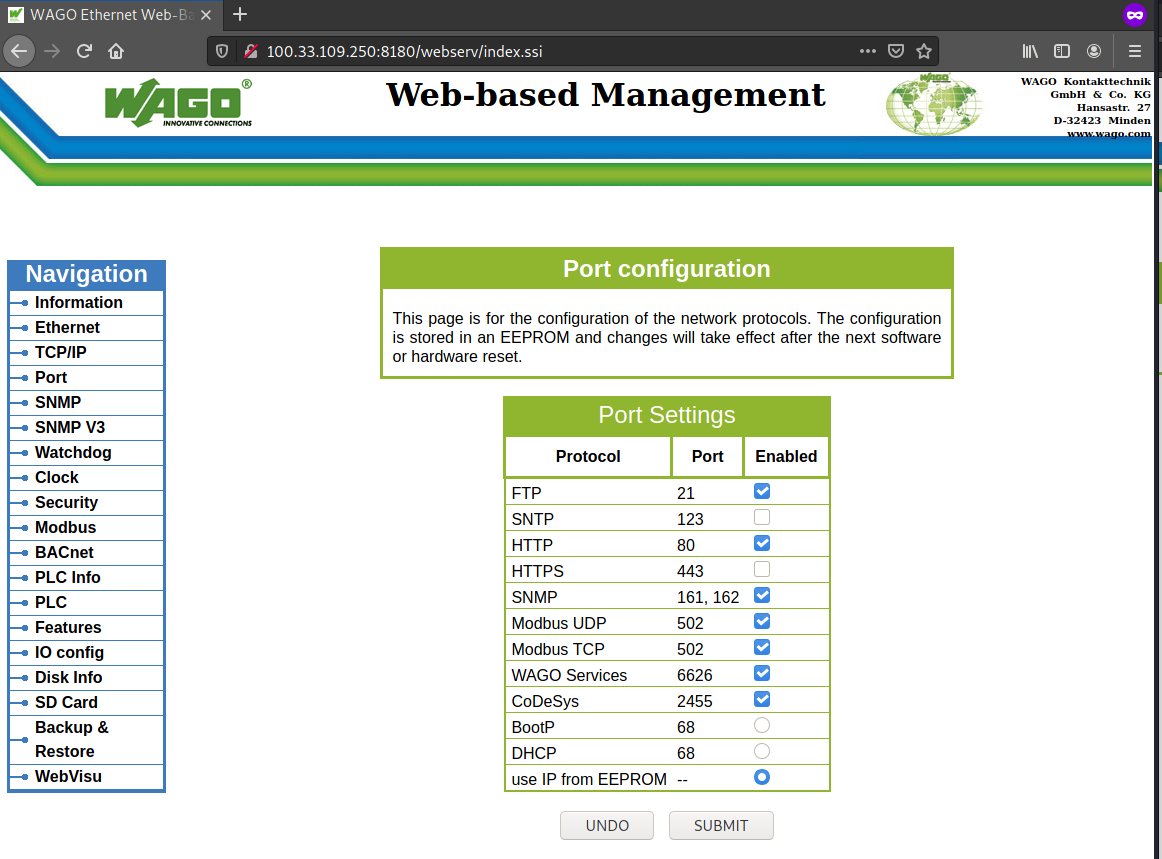Go to the TCP/IP page
1162x859 pixels.
(x=60, y=352)
